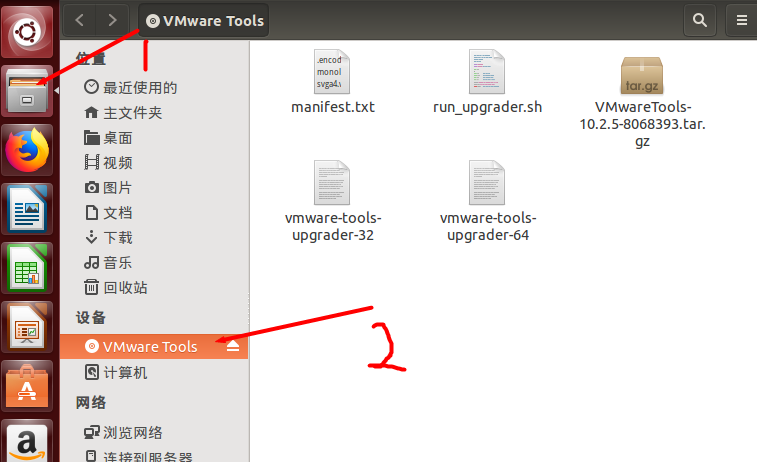Click the house icon beside Home folder
The height and width of the screenshot is (462, 757).
[x=91, y=112]
